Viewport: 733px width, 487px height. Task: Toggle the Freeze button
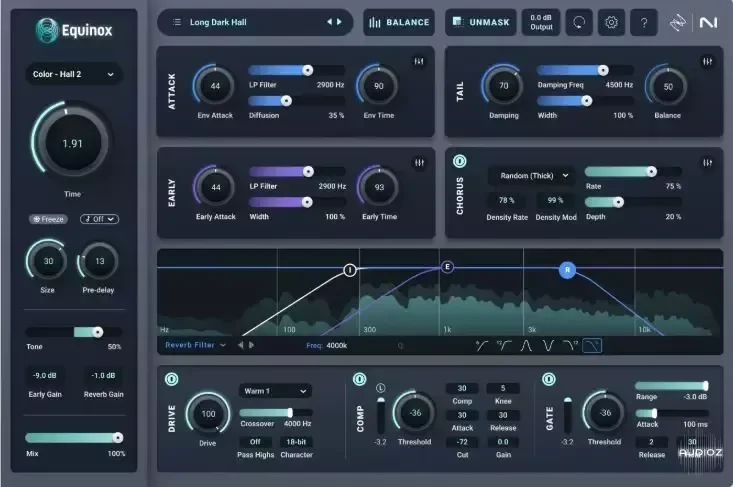point(48,219)
